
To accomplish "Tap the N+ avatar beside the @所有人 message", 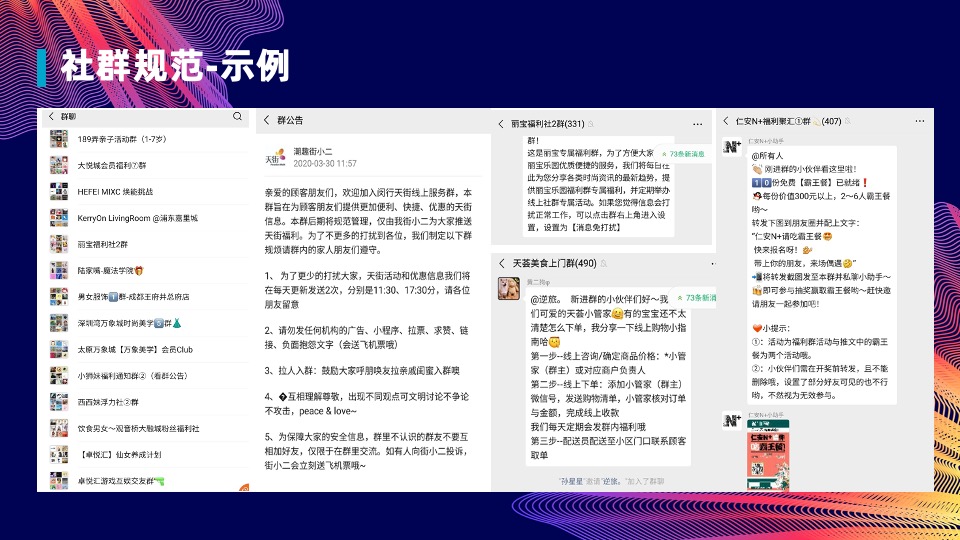I will click(x=732, y=148).
